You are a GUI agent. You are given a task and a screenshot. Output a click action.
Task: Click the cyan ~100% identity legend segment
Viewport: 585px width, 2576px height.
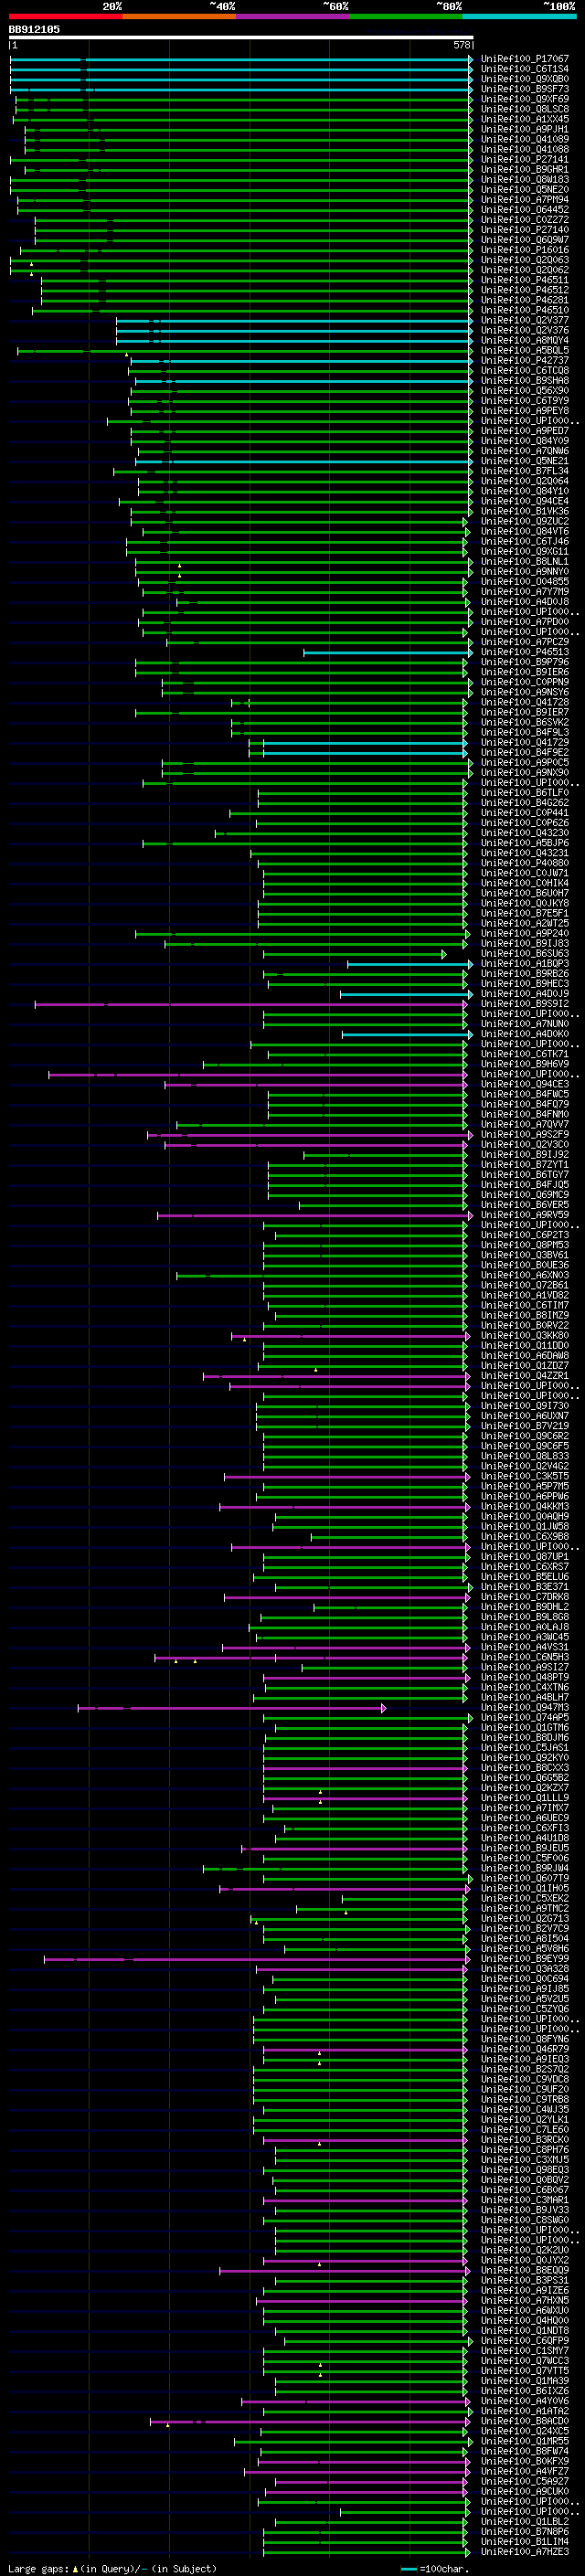coord(520,16)
